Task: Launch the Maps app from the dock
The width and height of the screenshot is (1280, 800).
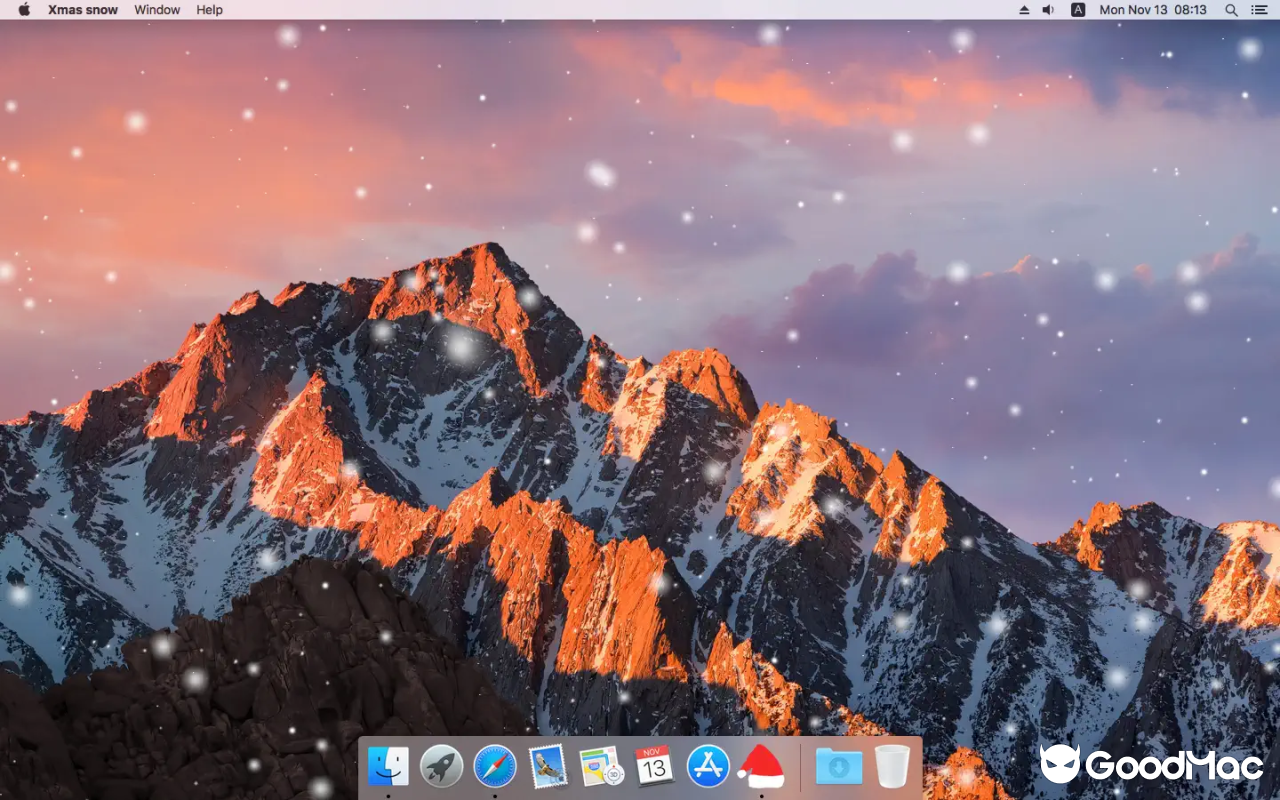Action: point(601,766)
